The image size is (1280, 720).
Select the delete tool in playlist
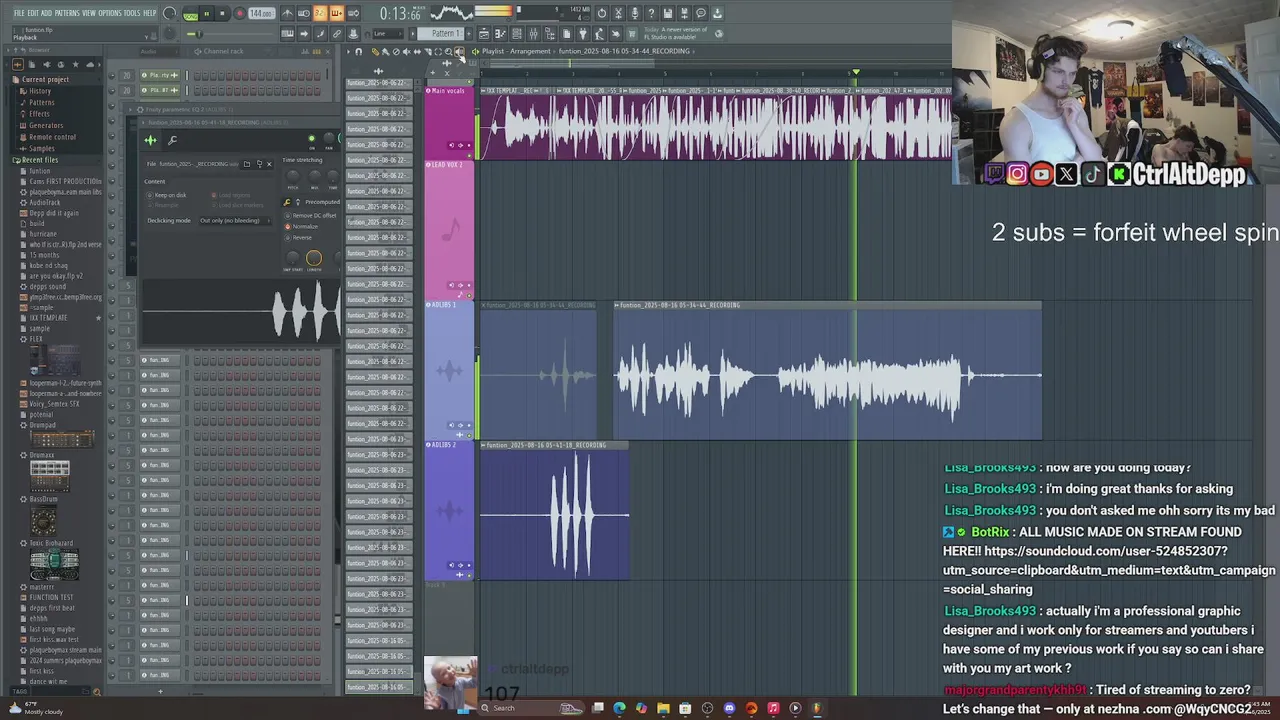pyautogui.click(x=396, y=51)
